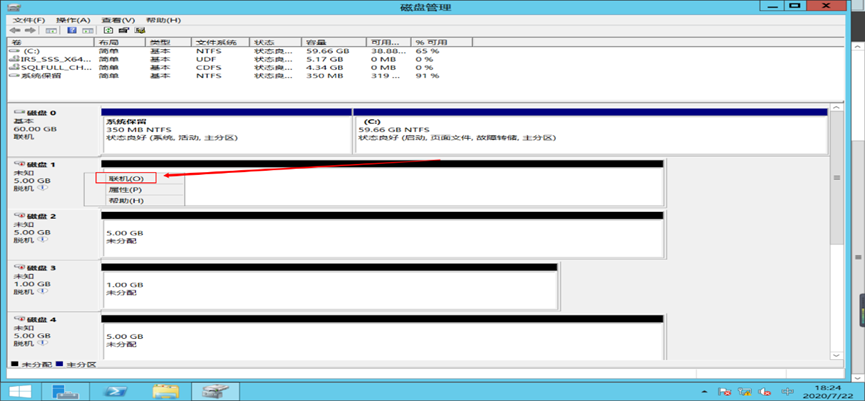Click the Action Center flag tray icon
This screenshot has height=401, width=865.
click(725, 392)
